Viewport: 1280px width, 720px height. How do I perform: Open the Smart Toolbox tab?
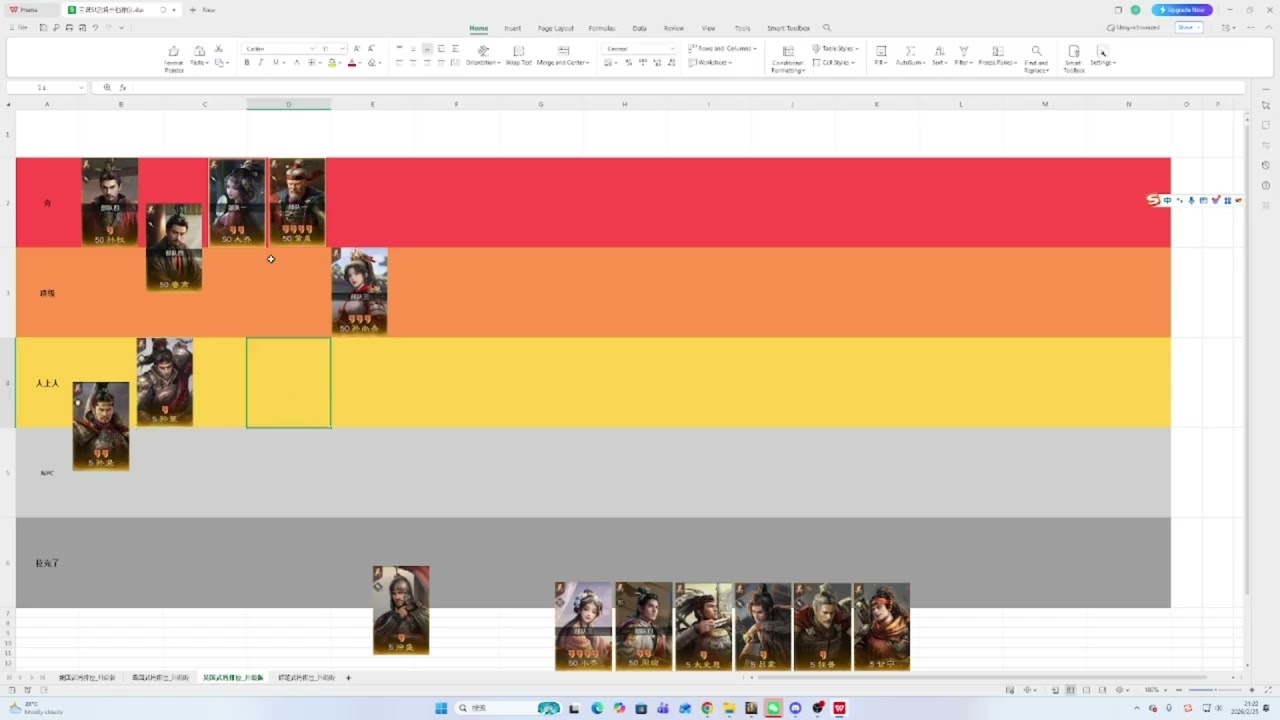coord(788,28)
